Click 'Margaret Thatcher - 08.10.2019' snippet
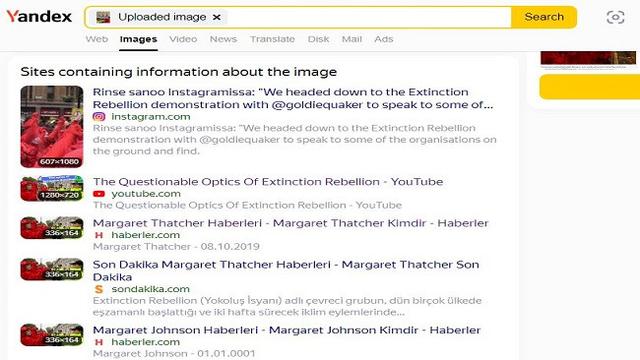 (x=176, y=247)
